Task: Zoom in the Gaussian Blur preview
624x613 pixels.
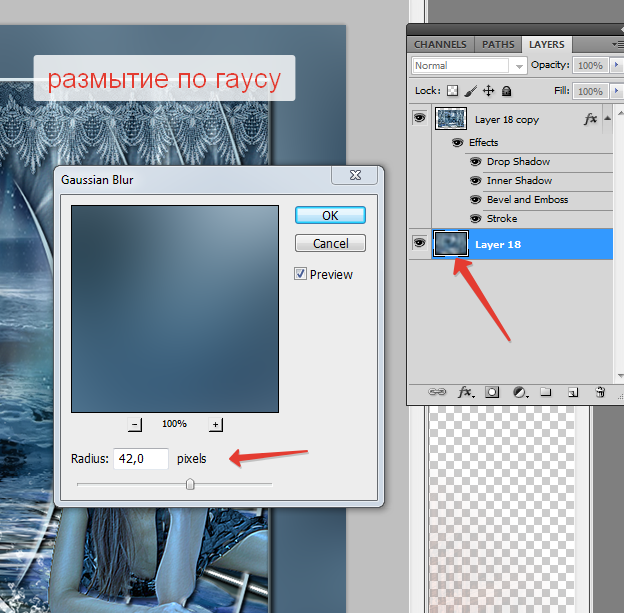Action: (x=216, y=425)
